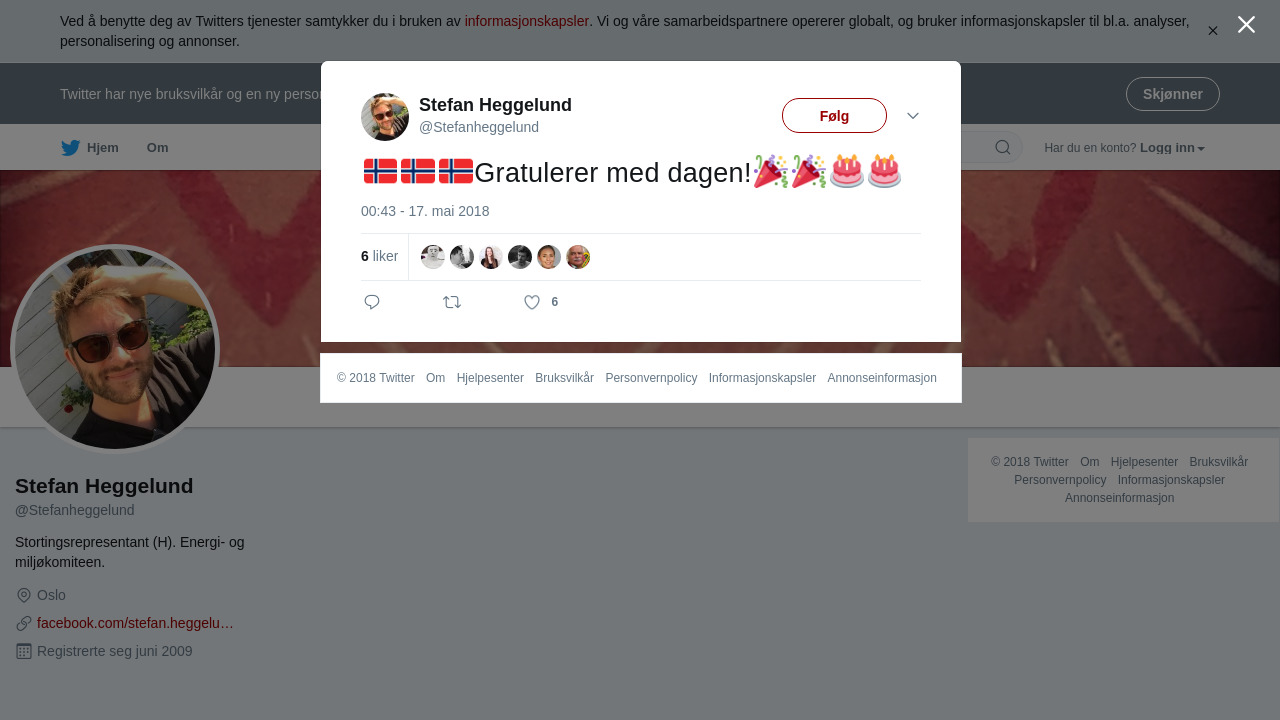Open the facebook.com/stefan.heggelu… profile link

[135, 623]
